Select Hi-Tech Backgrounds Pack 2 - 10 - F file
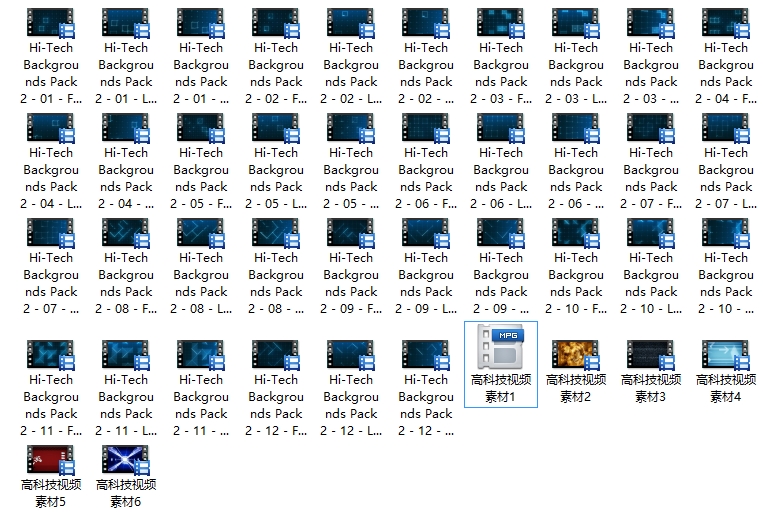The height and width of the screenshot is (513, 763). pos(575,232)
